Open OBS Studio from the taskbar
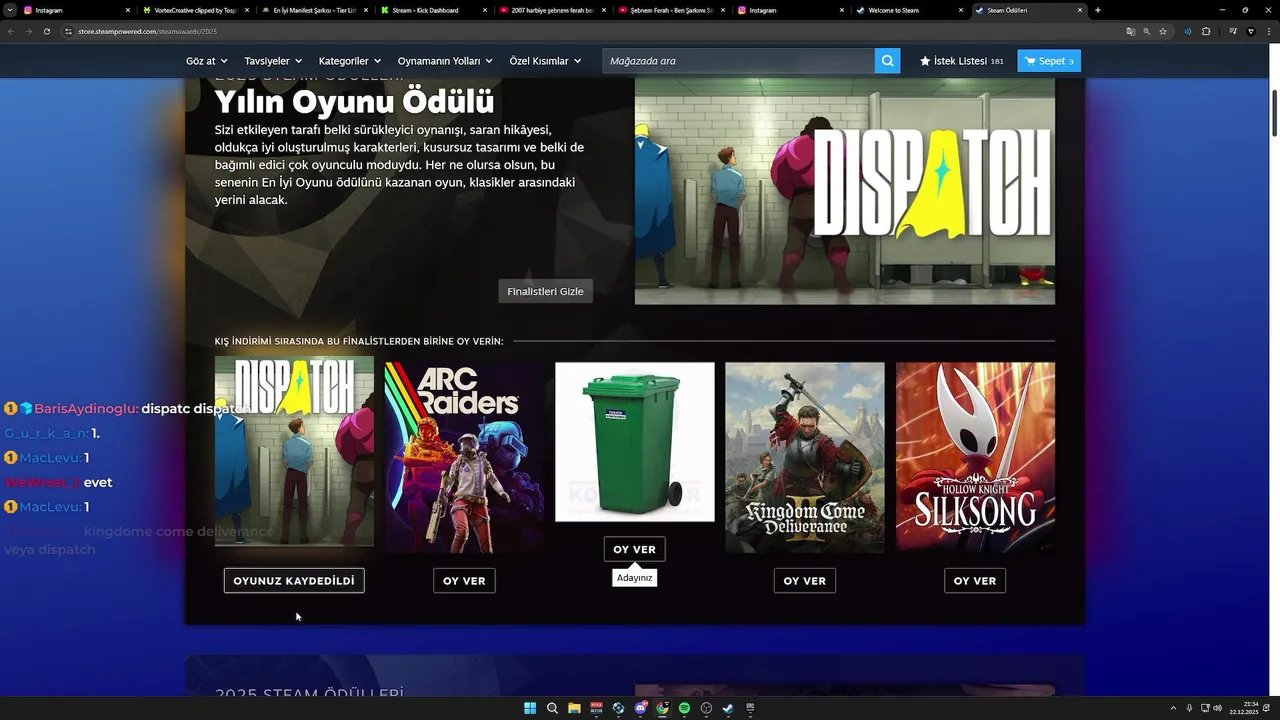This screenshot has height=720, width=1280. point(706,708)
